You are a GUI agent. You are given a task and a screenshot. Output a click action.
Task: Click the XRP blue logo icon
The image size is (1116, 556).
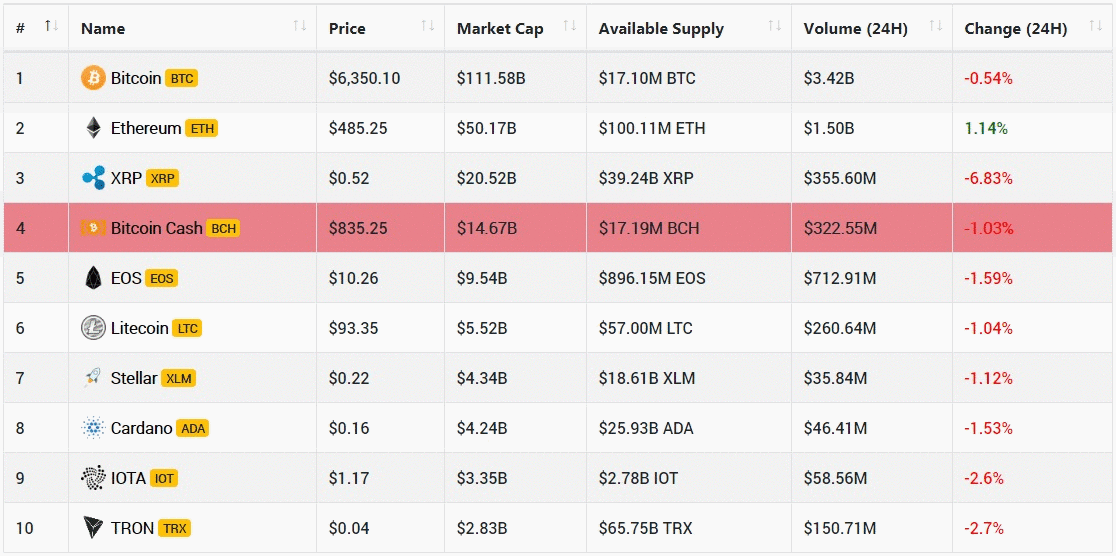click(x=93, y=178)
